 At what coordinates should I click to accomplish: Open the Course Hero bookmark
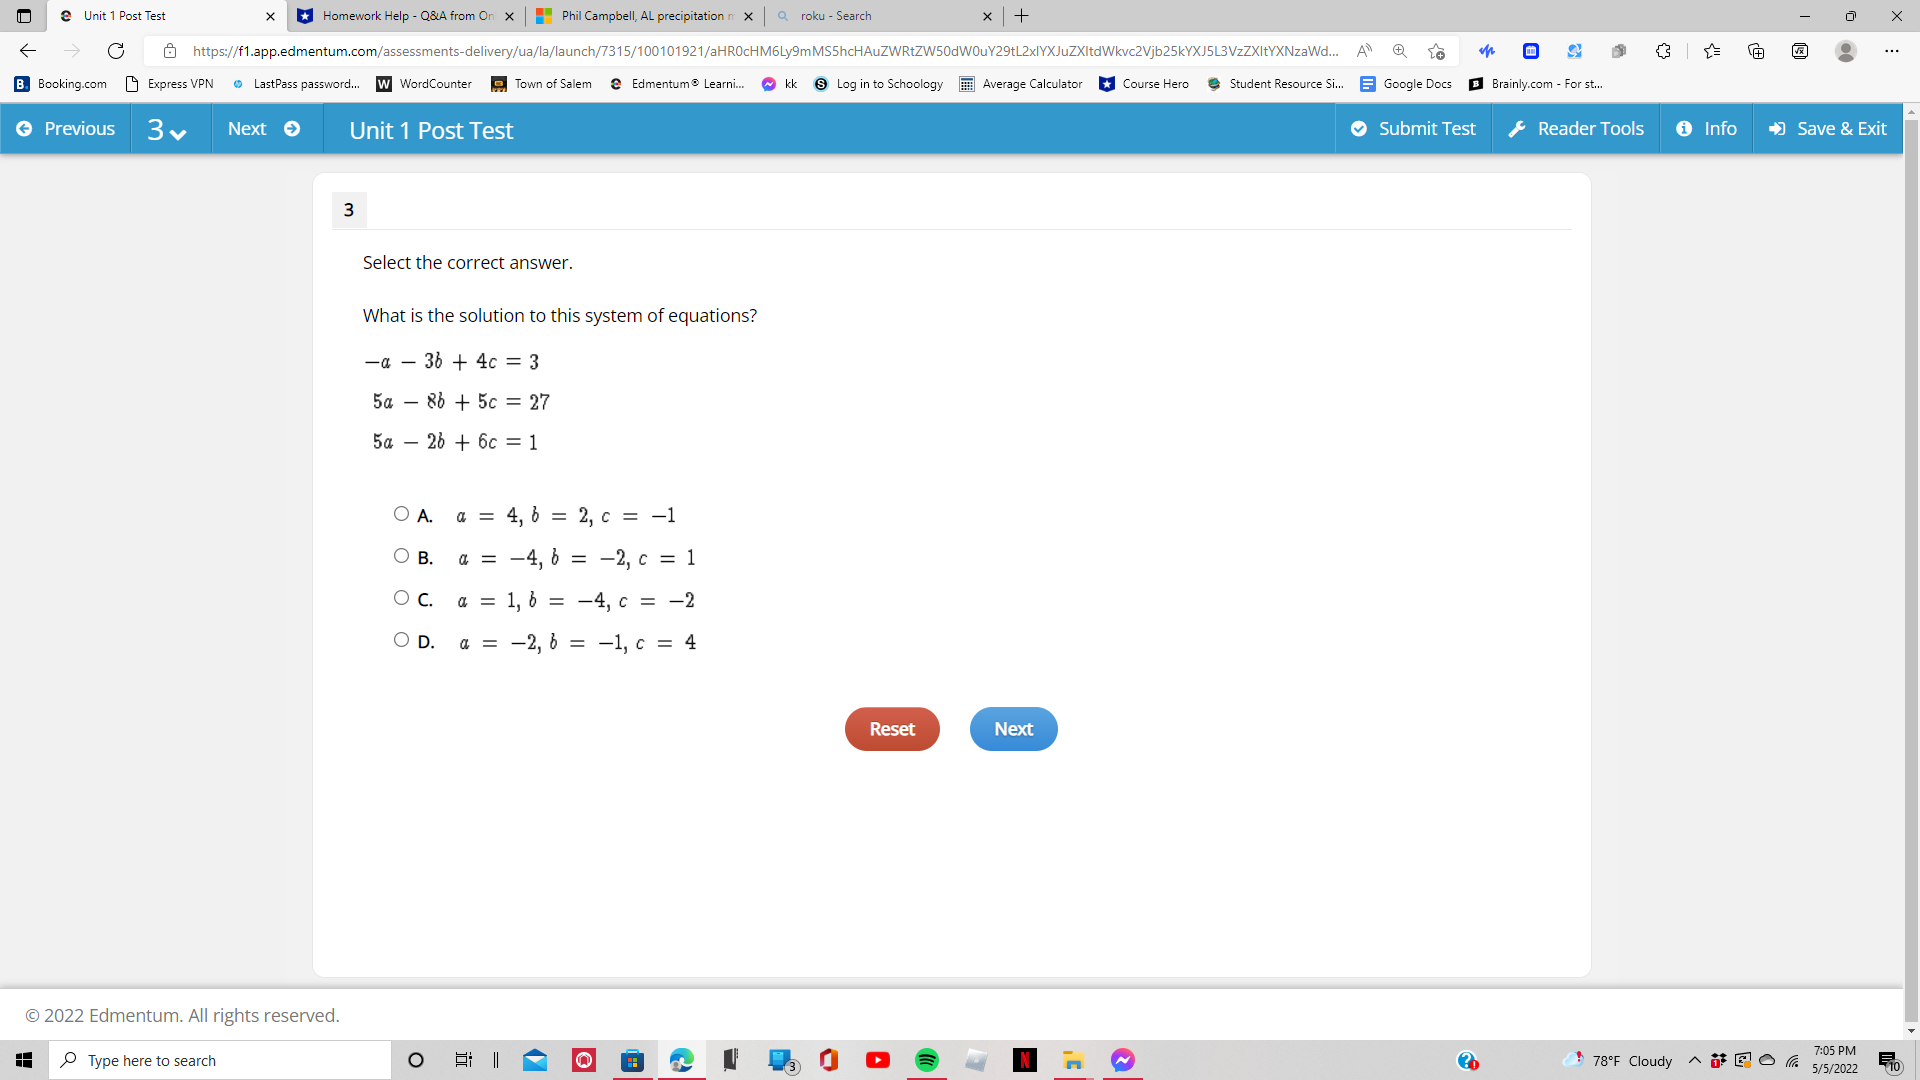1145,84
